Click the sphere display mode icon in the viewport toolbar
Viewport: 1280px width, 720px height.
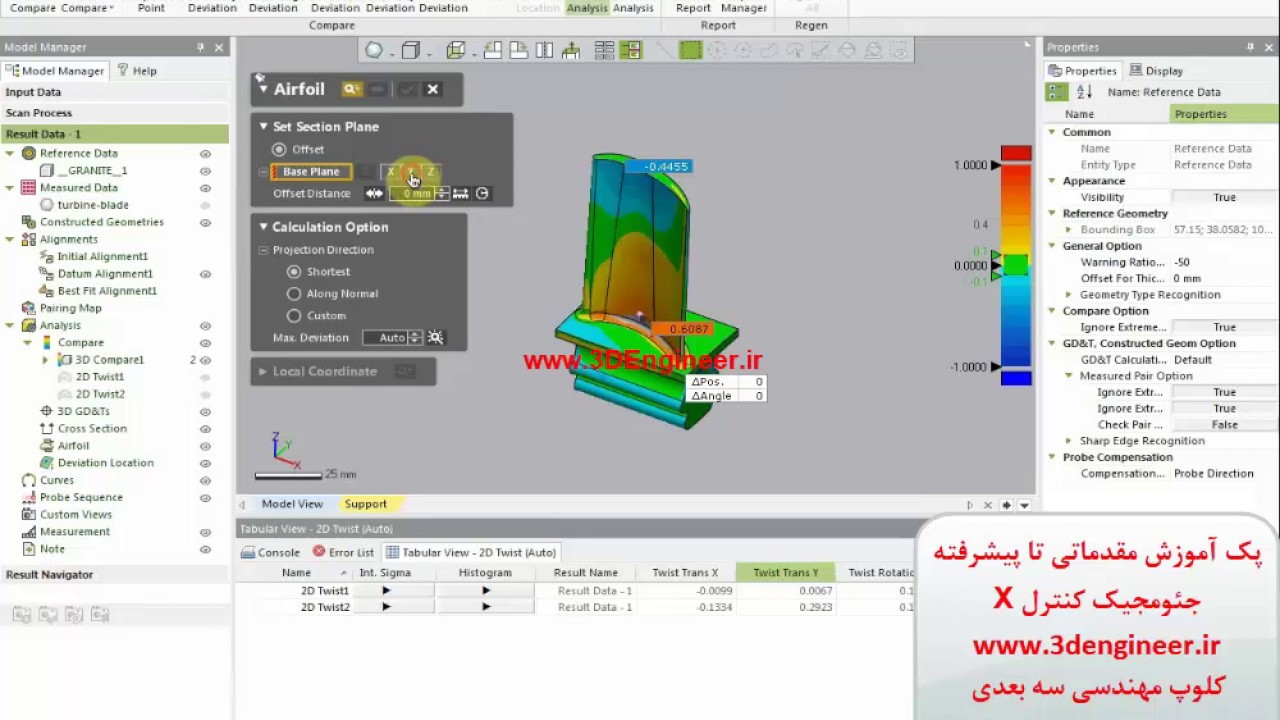(374, 50)
